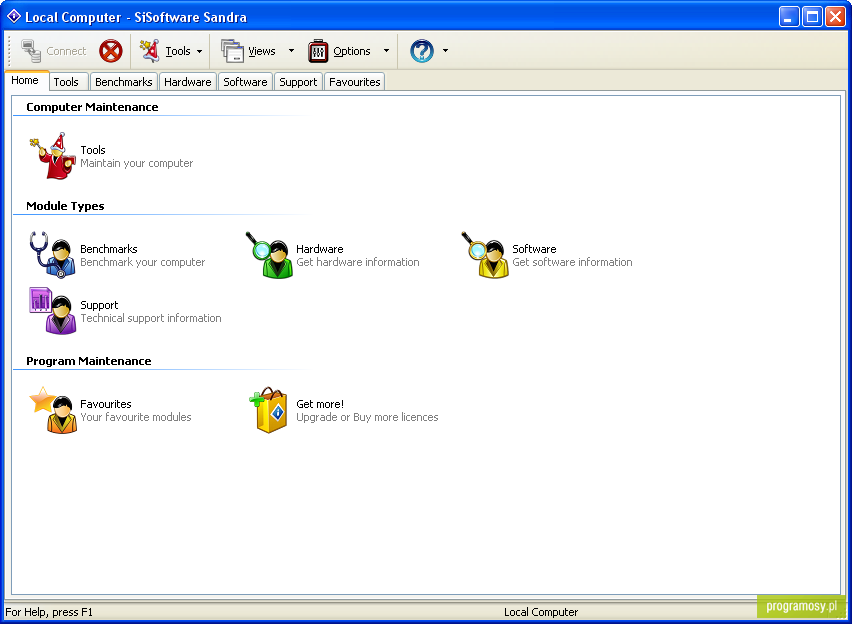Click the 'Get software information' description
852x624 pixels.
572,262
